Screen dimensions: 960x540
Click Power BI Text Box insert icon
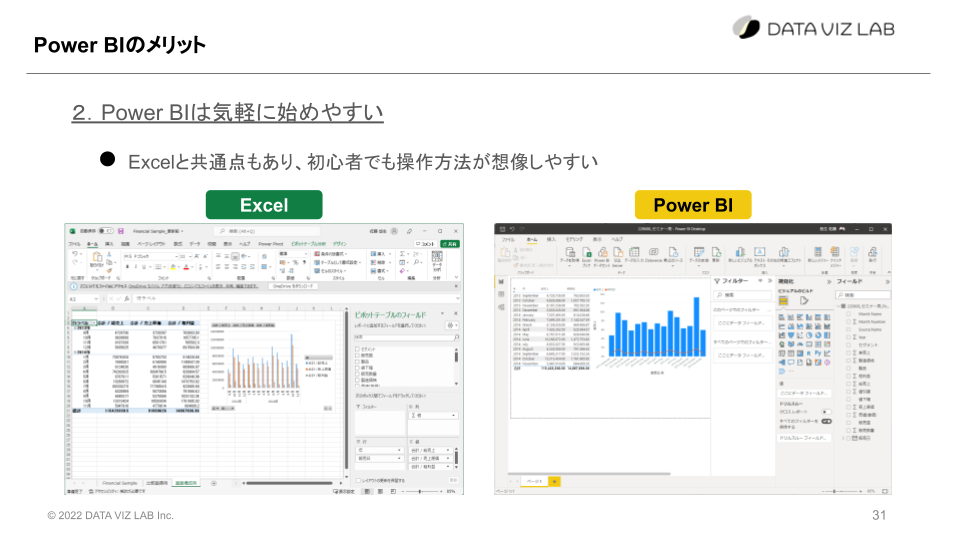pos(760,252)
